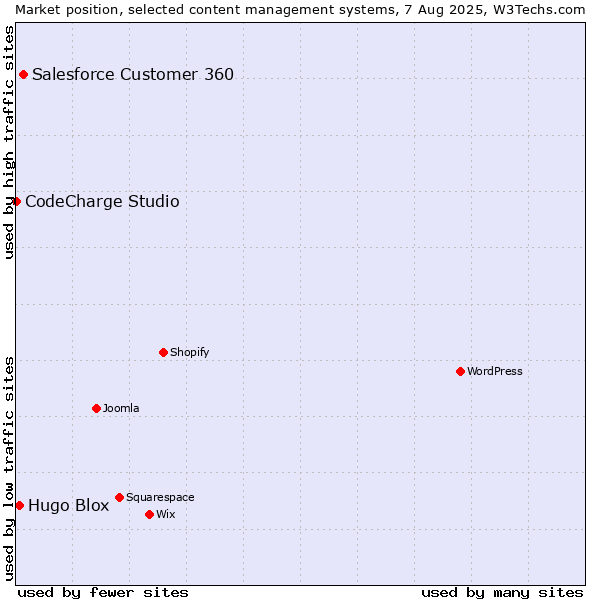Click the 'Joomla' label text

point(121,408)
